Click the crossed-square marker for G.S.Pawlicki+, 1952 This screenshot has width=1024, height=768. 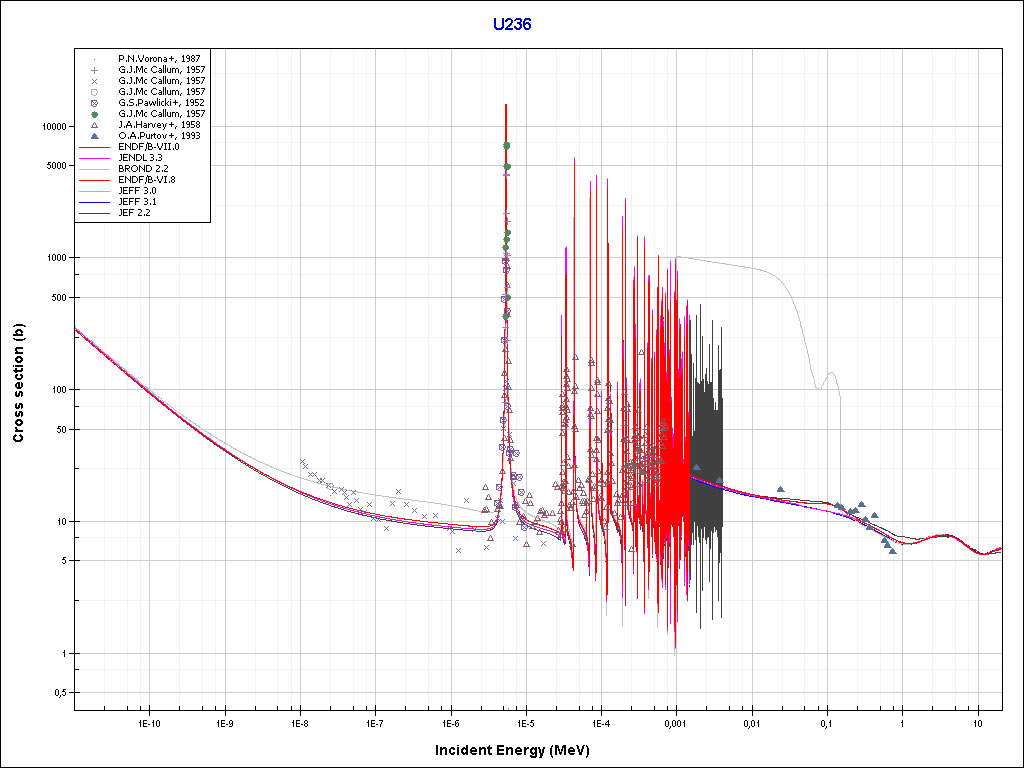pyautogui.click(x=93, y=103)
